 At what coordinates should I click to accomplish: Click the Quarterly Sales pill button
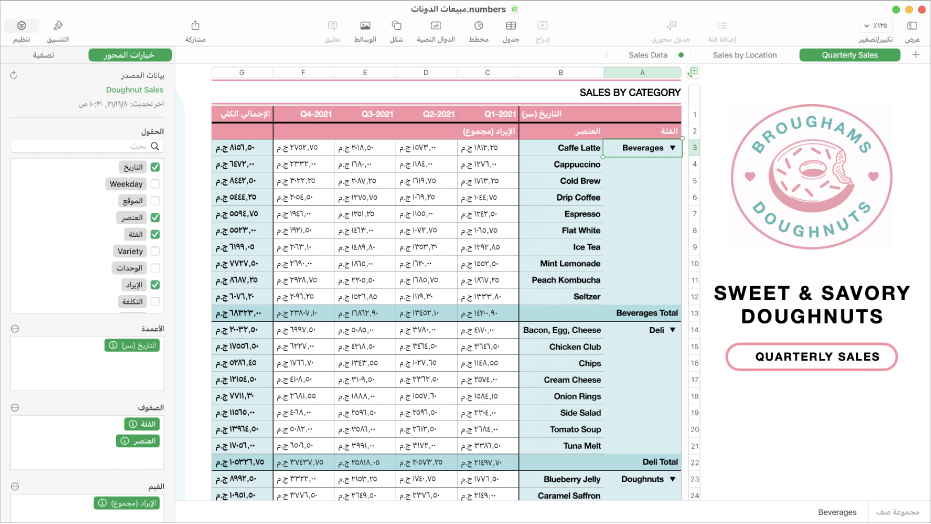(x=811, y=356)
